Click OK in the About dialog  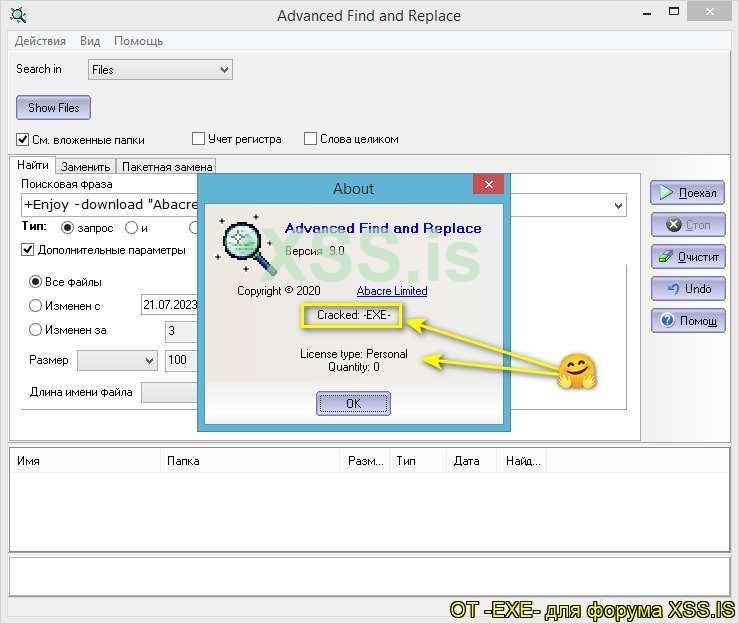click(353, 403)
